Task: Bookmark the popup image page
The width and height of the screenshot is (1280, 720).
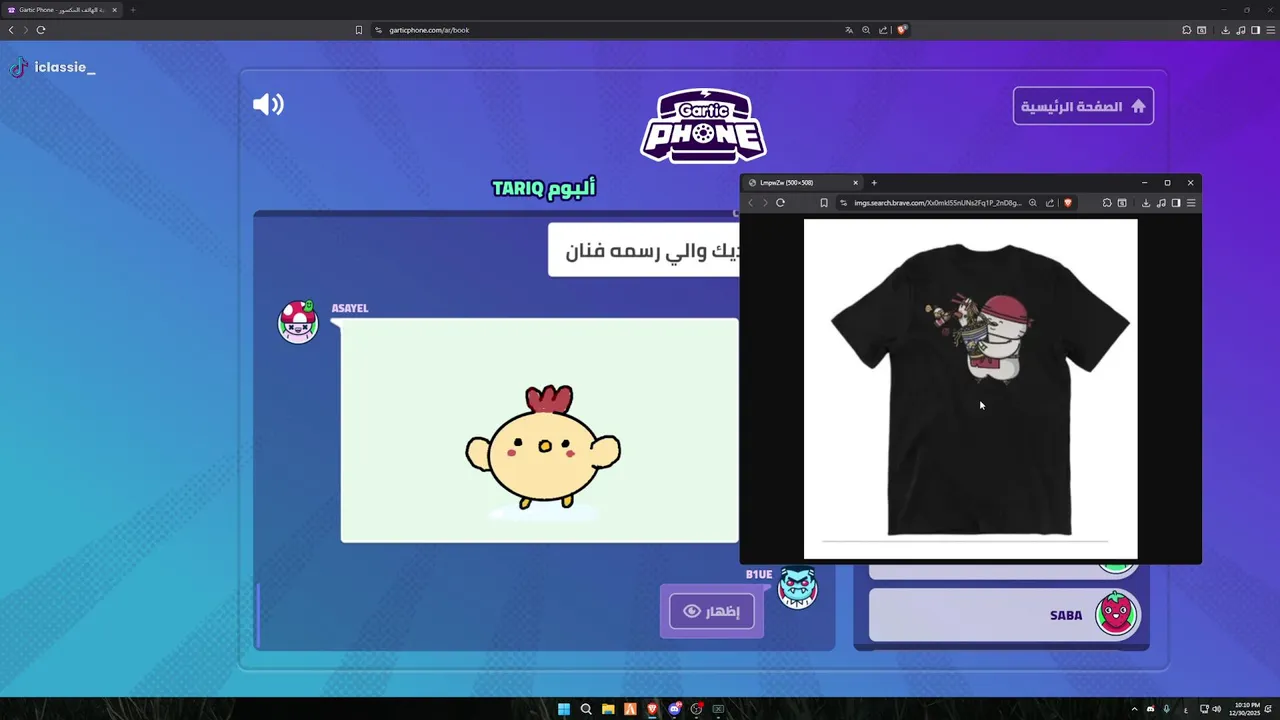Action: 823,203
